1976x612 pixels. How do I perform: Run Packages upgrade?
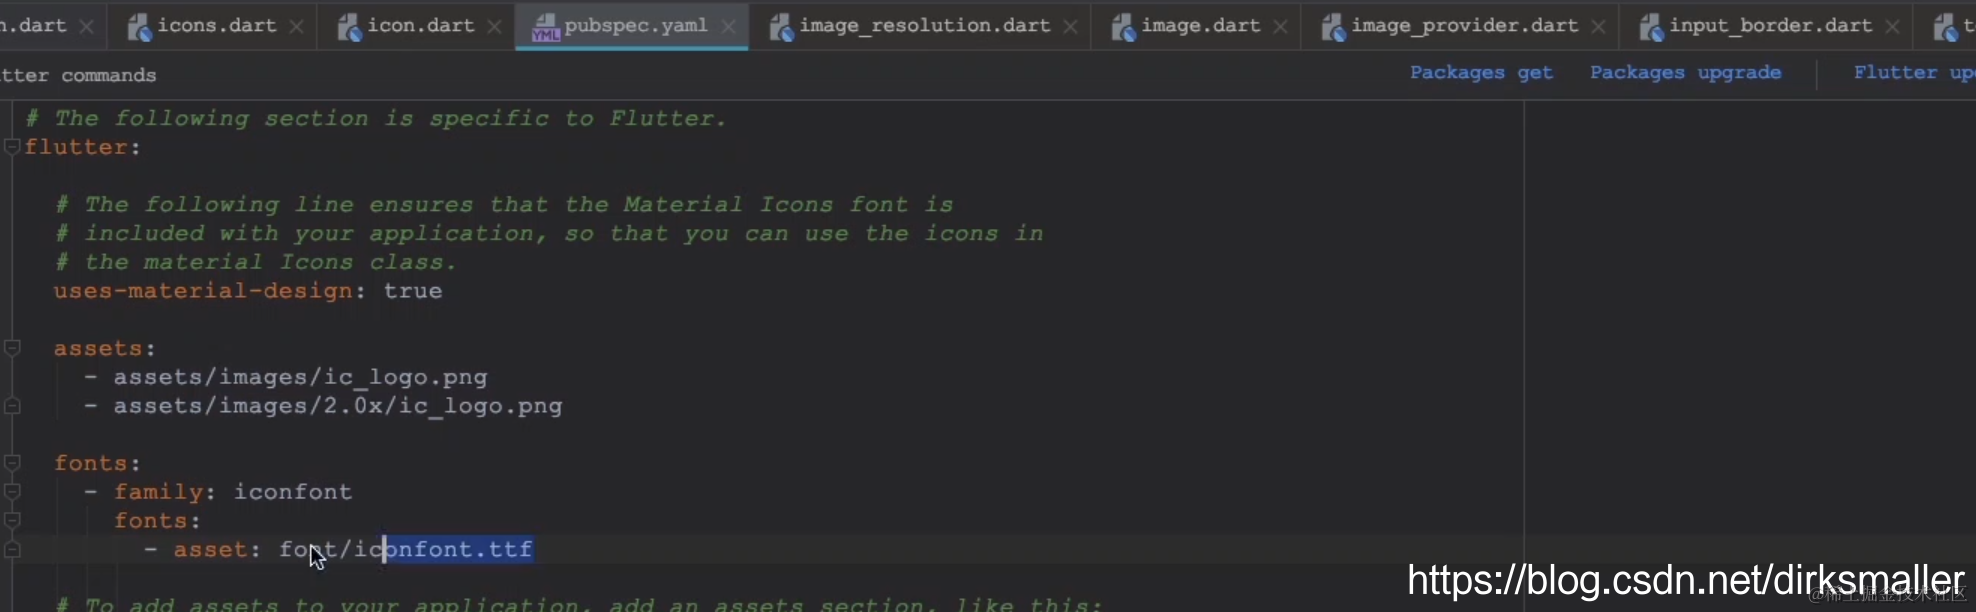point(1685,73)
